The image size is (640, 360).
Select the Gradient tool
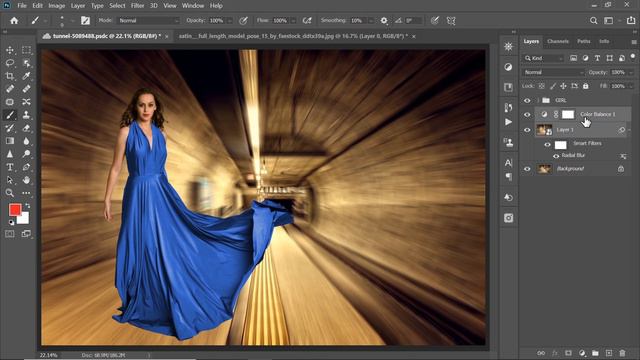10,141
